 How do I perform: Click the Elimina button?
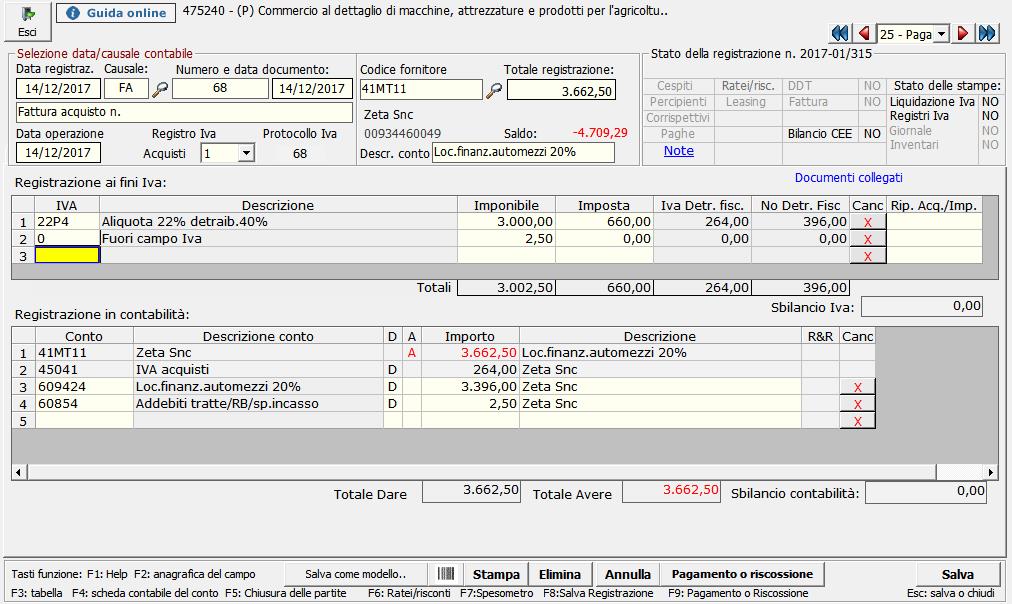560,574
